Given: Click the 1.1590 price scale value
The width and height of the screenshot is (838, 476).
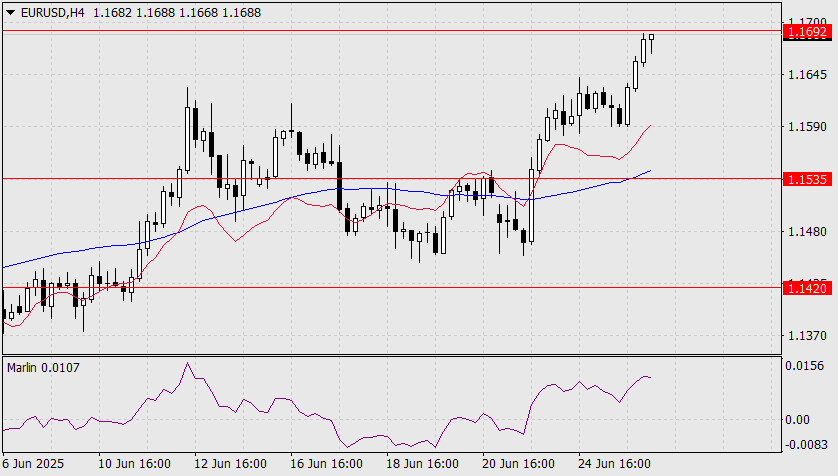Looking at the screenshot, I should tap(807, 127).
